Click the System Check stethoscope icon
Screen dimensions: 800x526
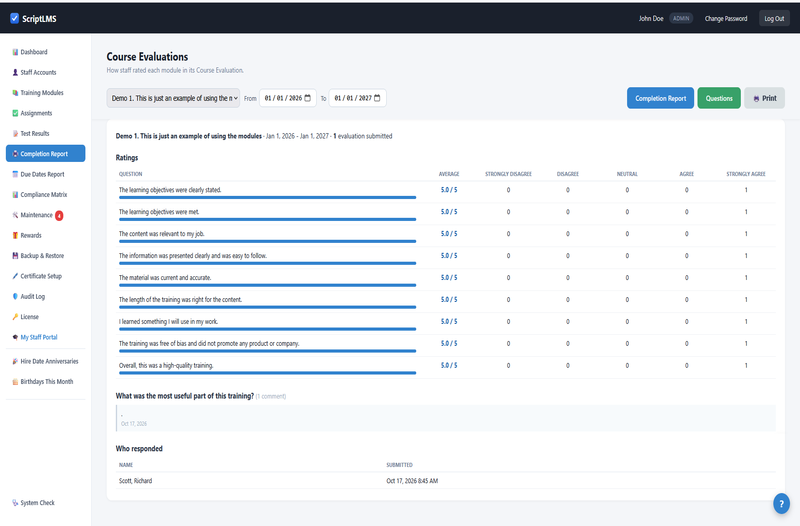tap(15, 503)
